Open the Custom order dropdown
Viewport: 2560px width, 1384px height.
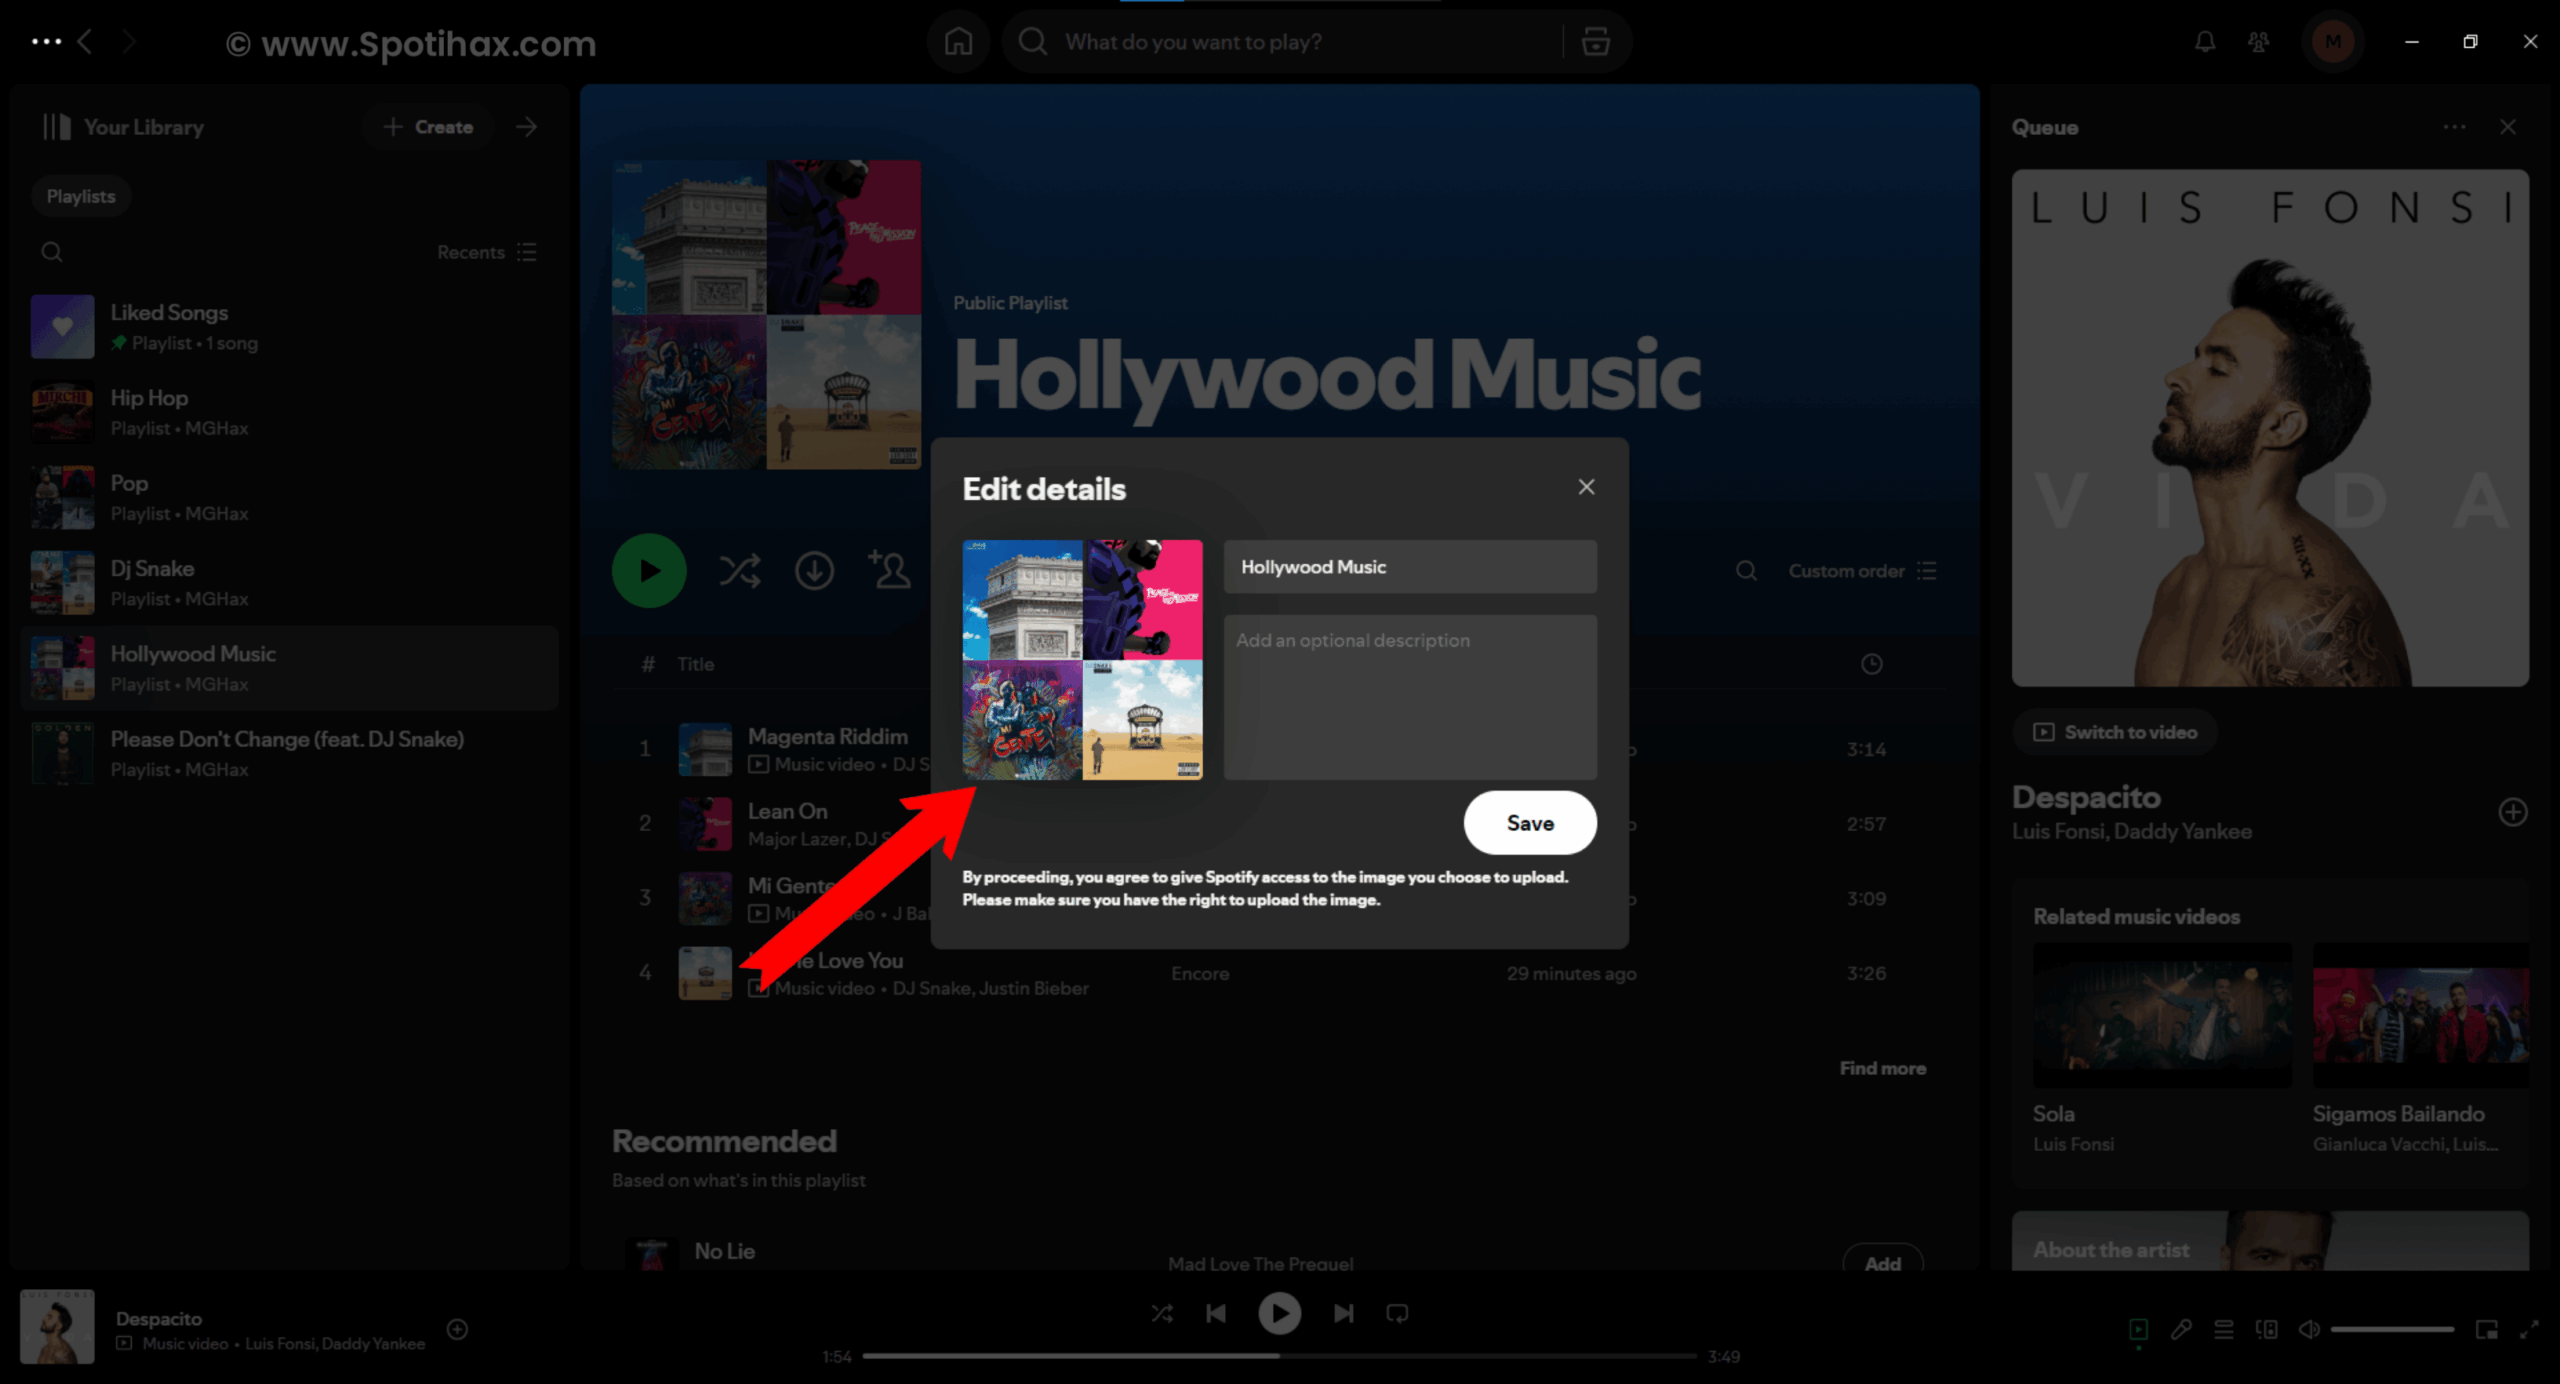coord(1862,571)
